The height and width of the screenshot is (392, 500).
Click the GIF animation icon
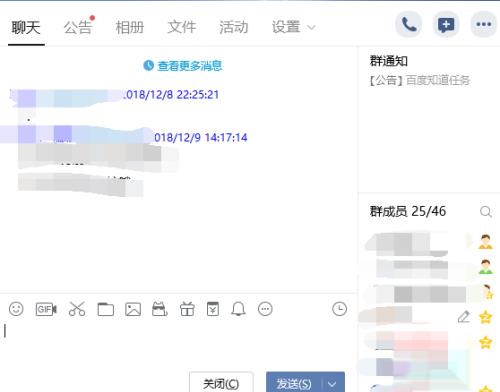[46, 309]
